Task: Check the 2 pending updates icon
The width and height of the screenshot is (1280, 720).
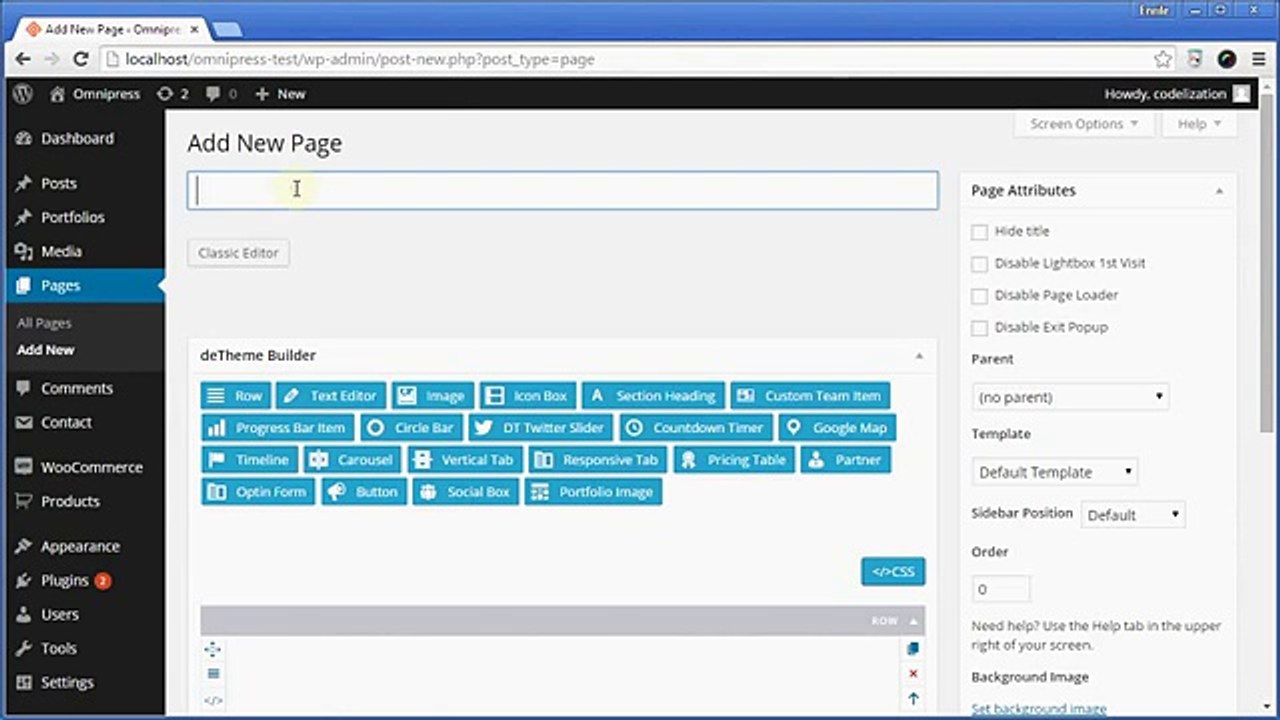Action: 172,94
